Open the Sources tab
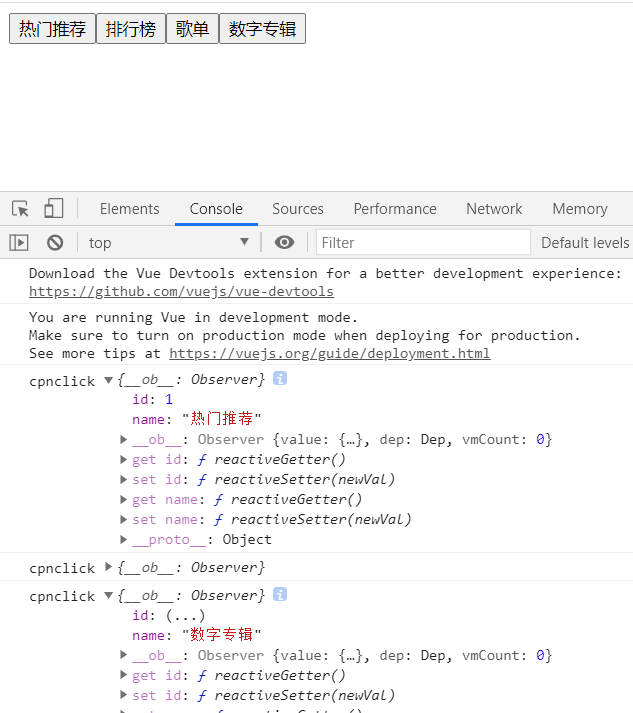This screenshot has width=633, height=713. coord(298,209)
